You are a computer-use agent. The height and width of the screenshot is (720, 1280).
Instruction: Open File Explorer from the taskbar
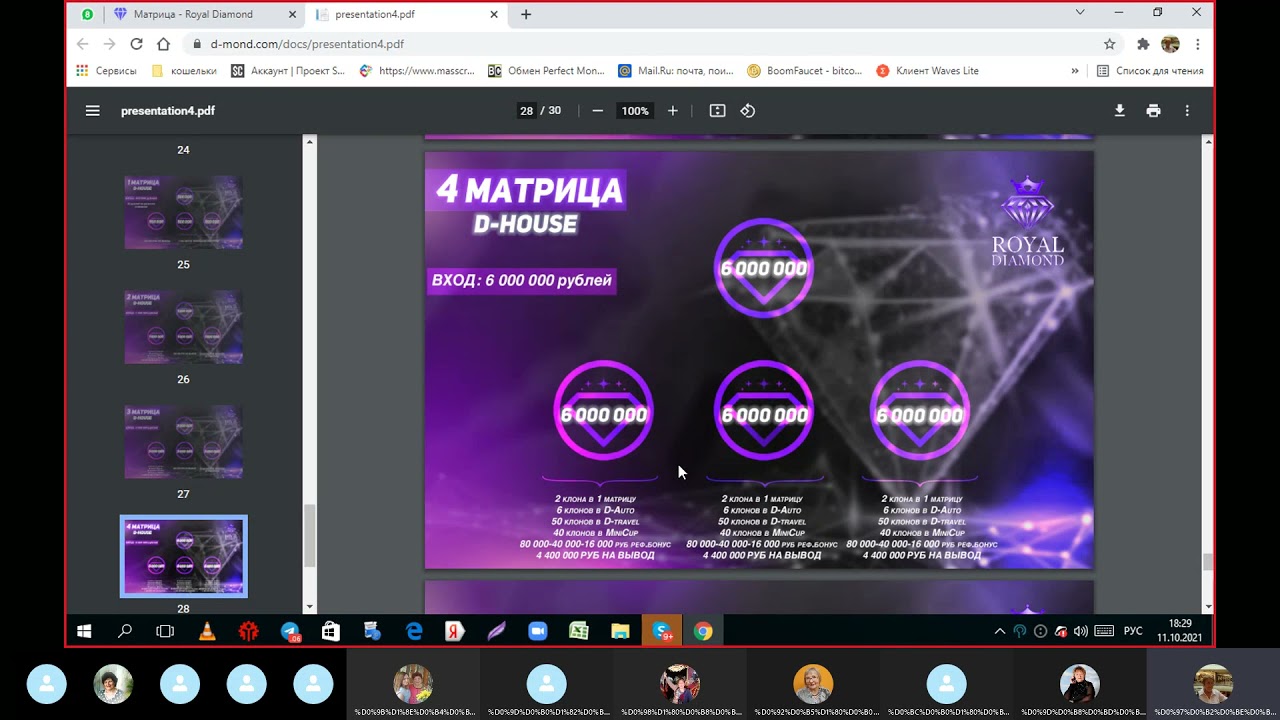pyautogui.click(x=620, y=631)
